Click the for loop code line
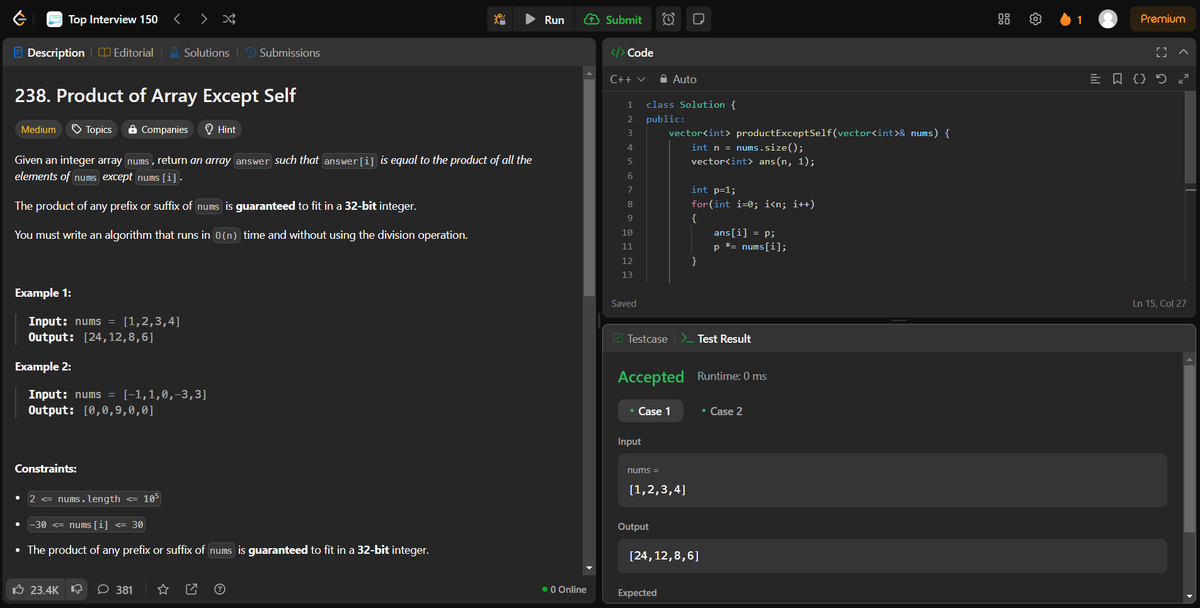 coord(753,204)
